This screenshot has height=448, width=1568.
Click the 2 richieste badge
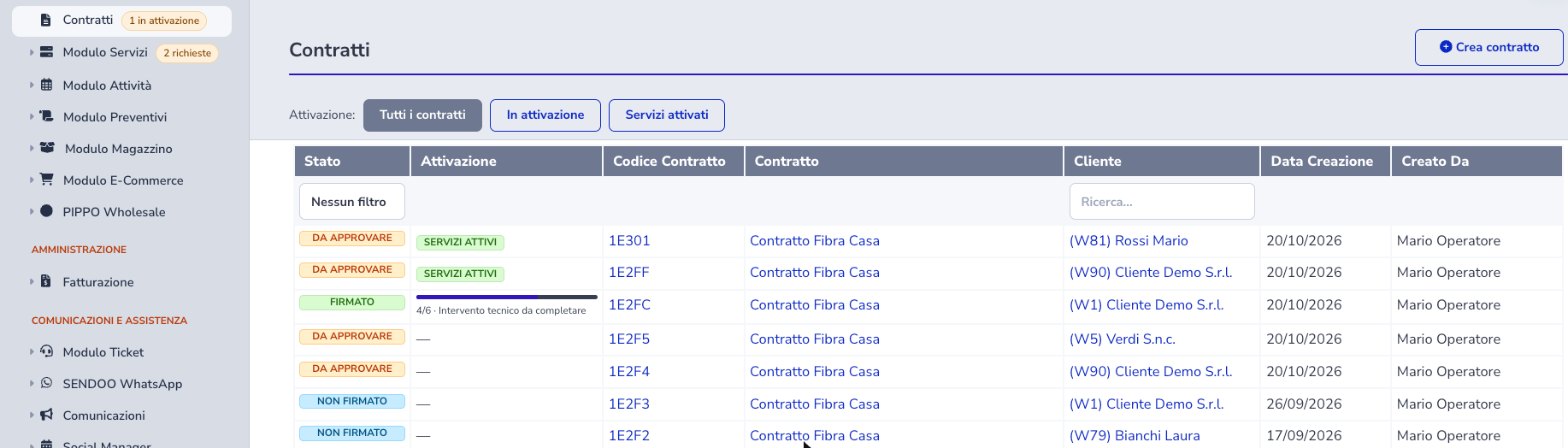(187, 53)
